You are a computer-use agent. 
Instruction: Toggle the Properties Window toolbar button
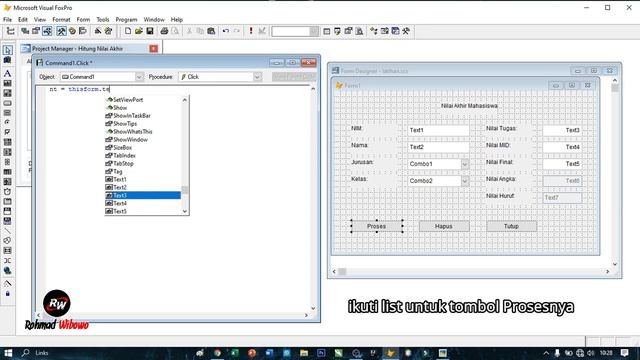[x=36, y=31]
